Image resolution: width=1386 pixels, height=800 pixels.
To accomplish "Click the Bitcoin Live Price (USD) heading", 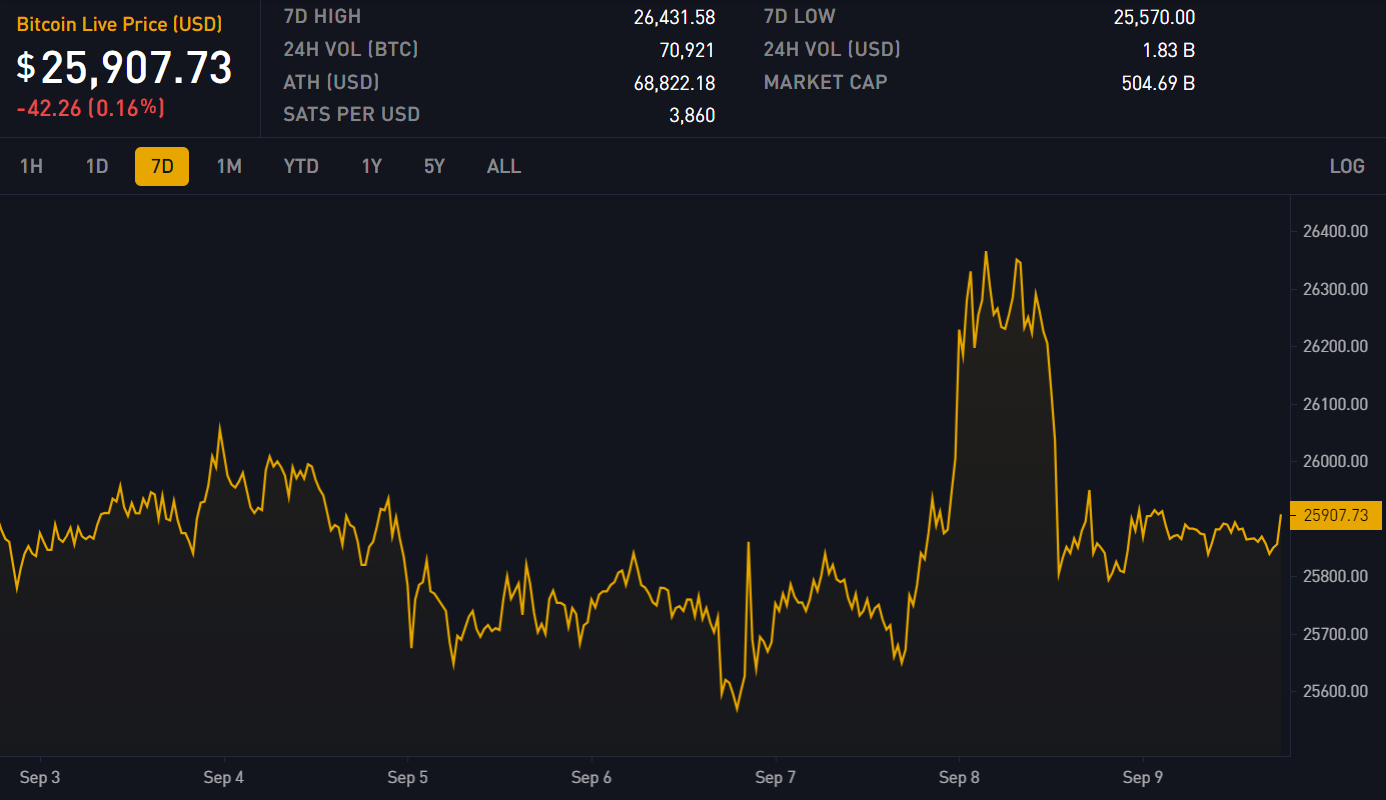I will [119, 24].
